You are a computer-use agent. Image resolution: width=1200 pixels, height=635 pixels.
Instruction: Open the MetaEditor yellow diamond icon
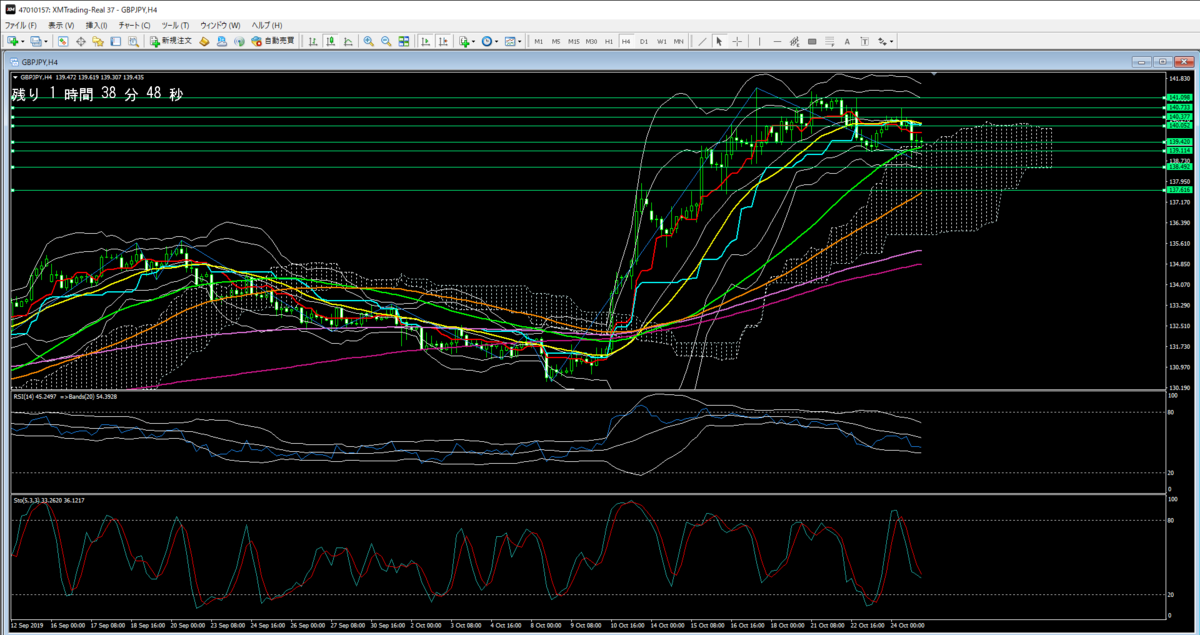point(204,41)
